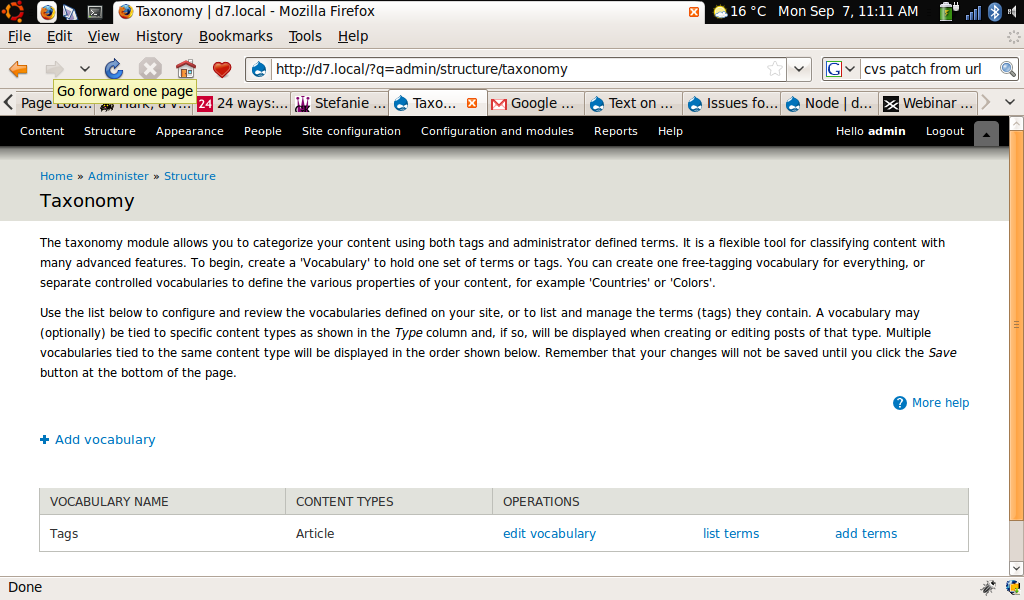Viewport: 1024px width, 600px height.
Task: Open Appearance in the admin toolbar
Action: pos(189,131)
